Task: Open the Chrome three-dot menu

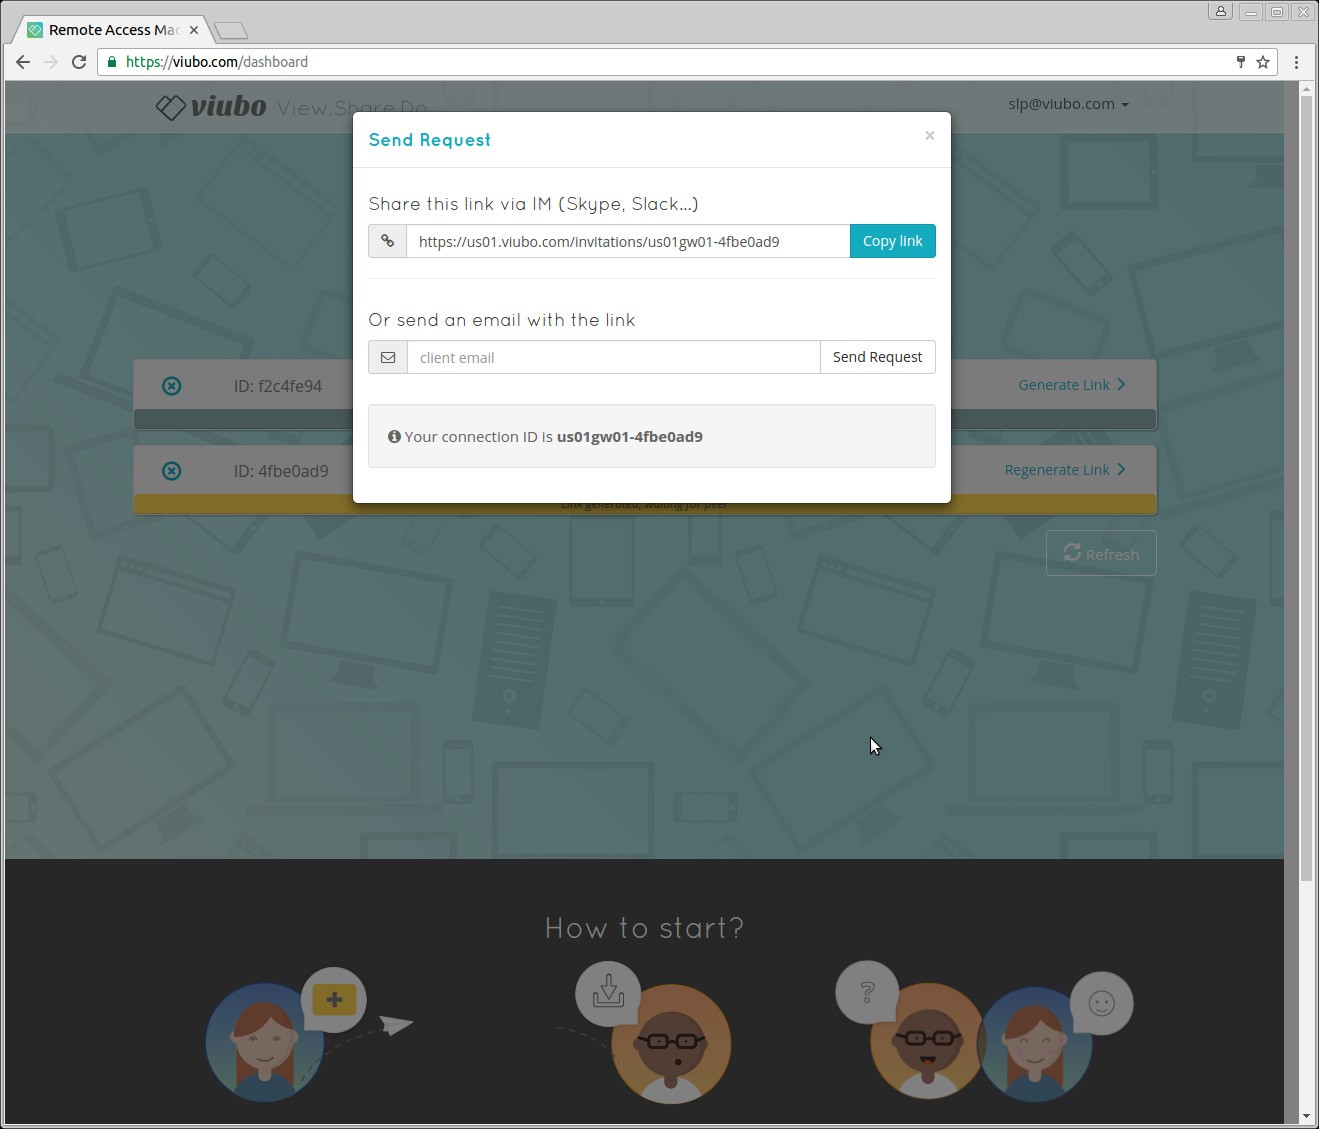Action: [1296, 62]
